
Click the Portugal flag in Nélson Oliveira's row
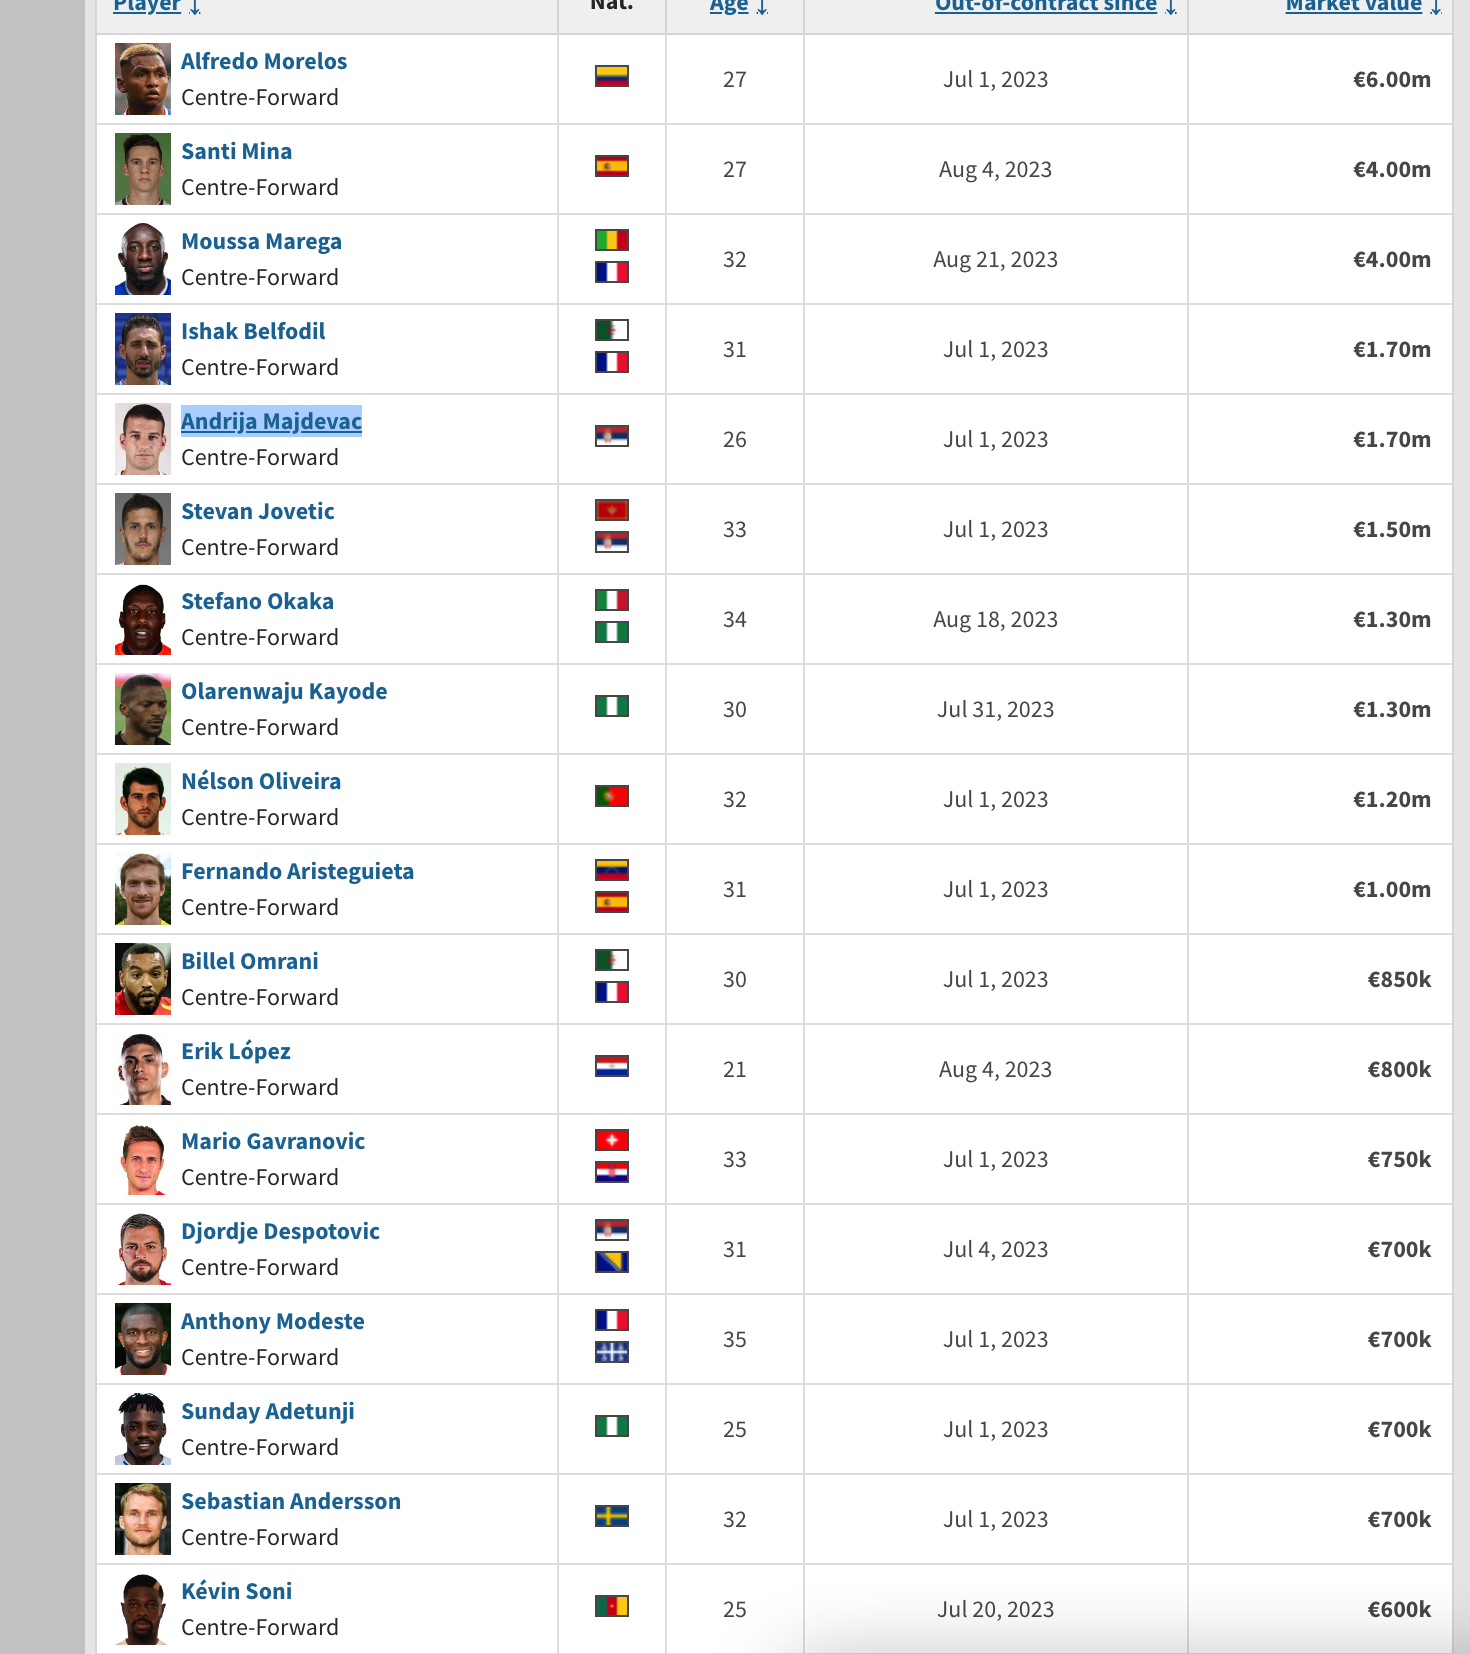pyautogui.click(x=611, y=796)
